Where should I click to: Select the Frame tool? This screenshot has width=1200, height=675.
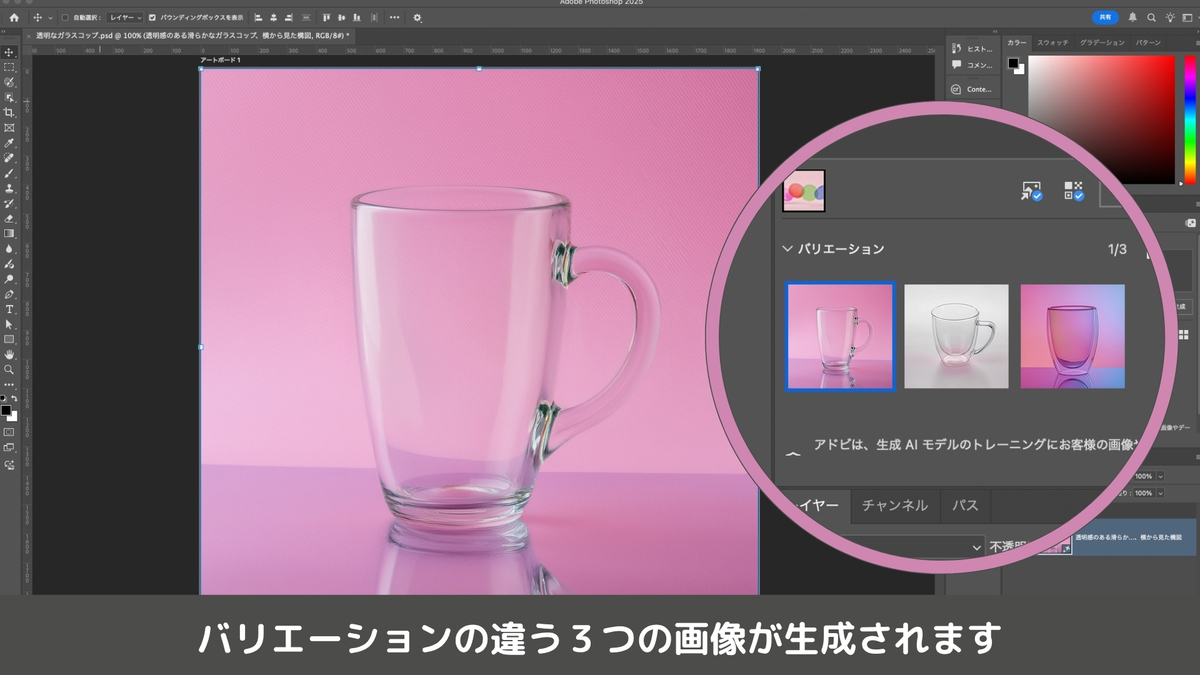[9, 127]
